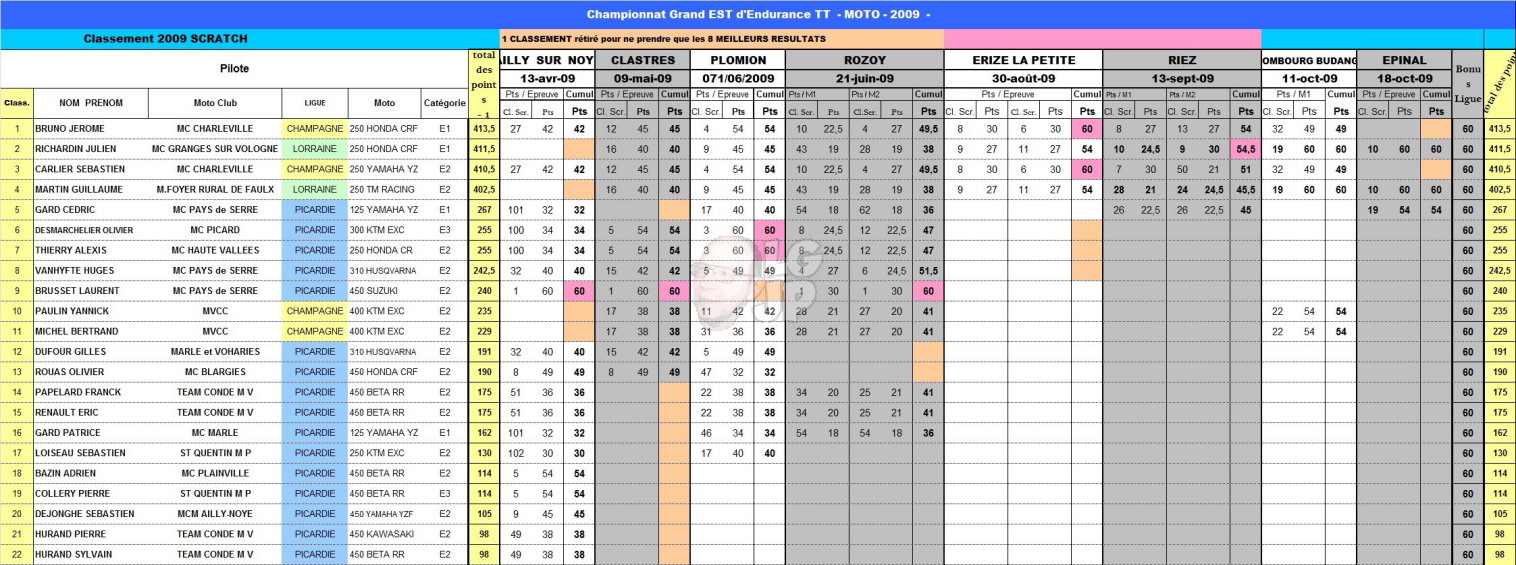This screenshot has height=565, width=1516.
Task: Select pilot name 'BAZIN ADRIEN'
Action: (67, 473)
